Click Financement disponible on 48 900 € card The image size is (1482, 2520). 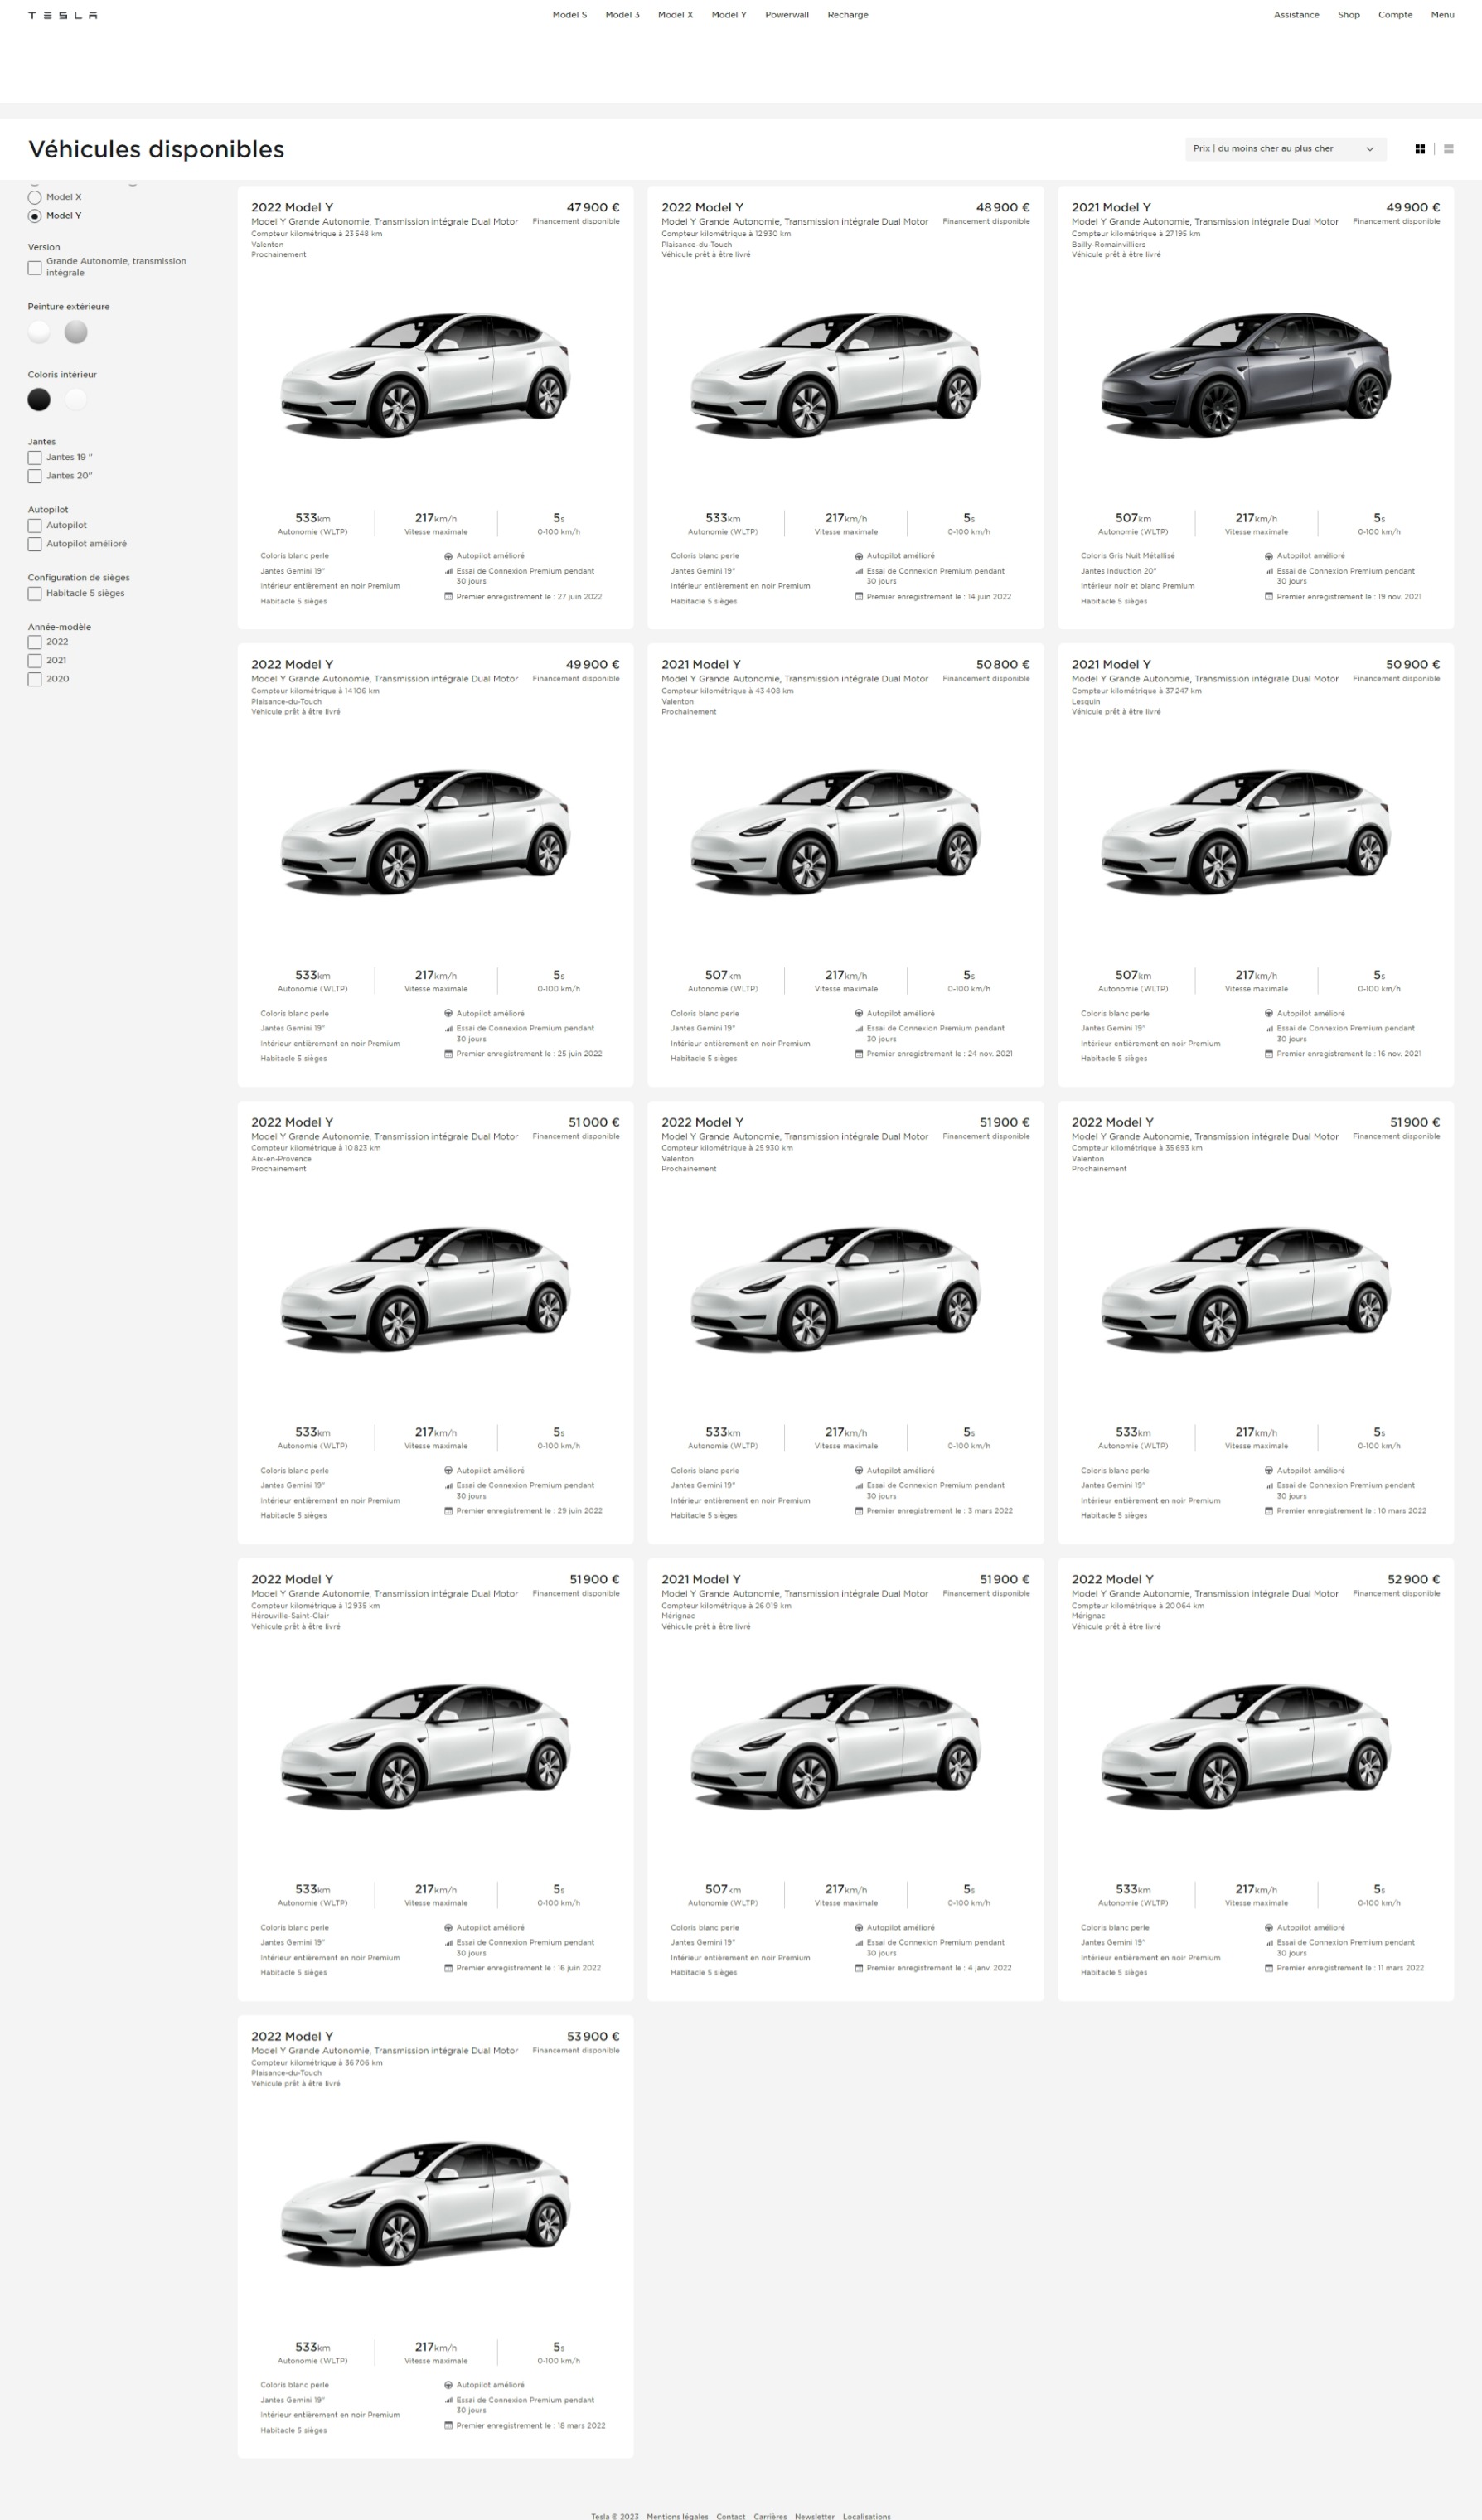tap(986, 222)
